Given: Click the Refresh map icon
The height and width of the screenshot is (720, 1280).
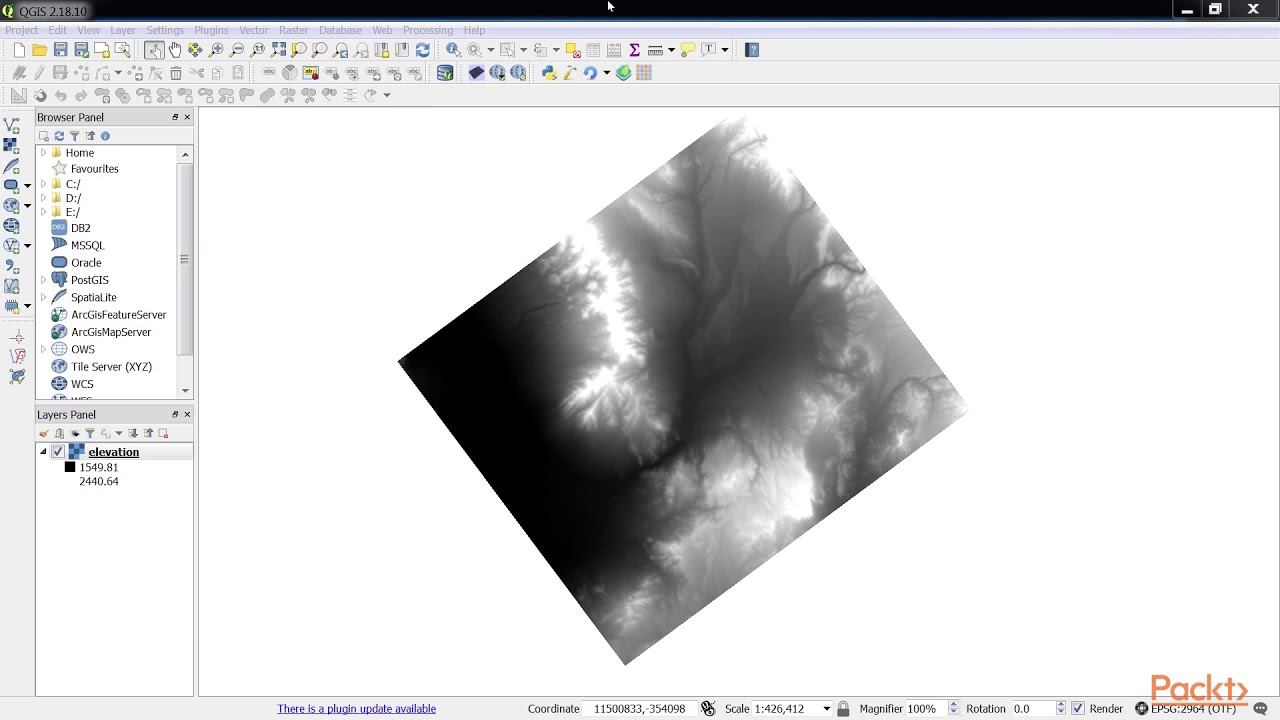Looking at the screenshot, I should point(423,50).
